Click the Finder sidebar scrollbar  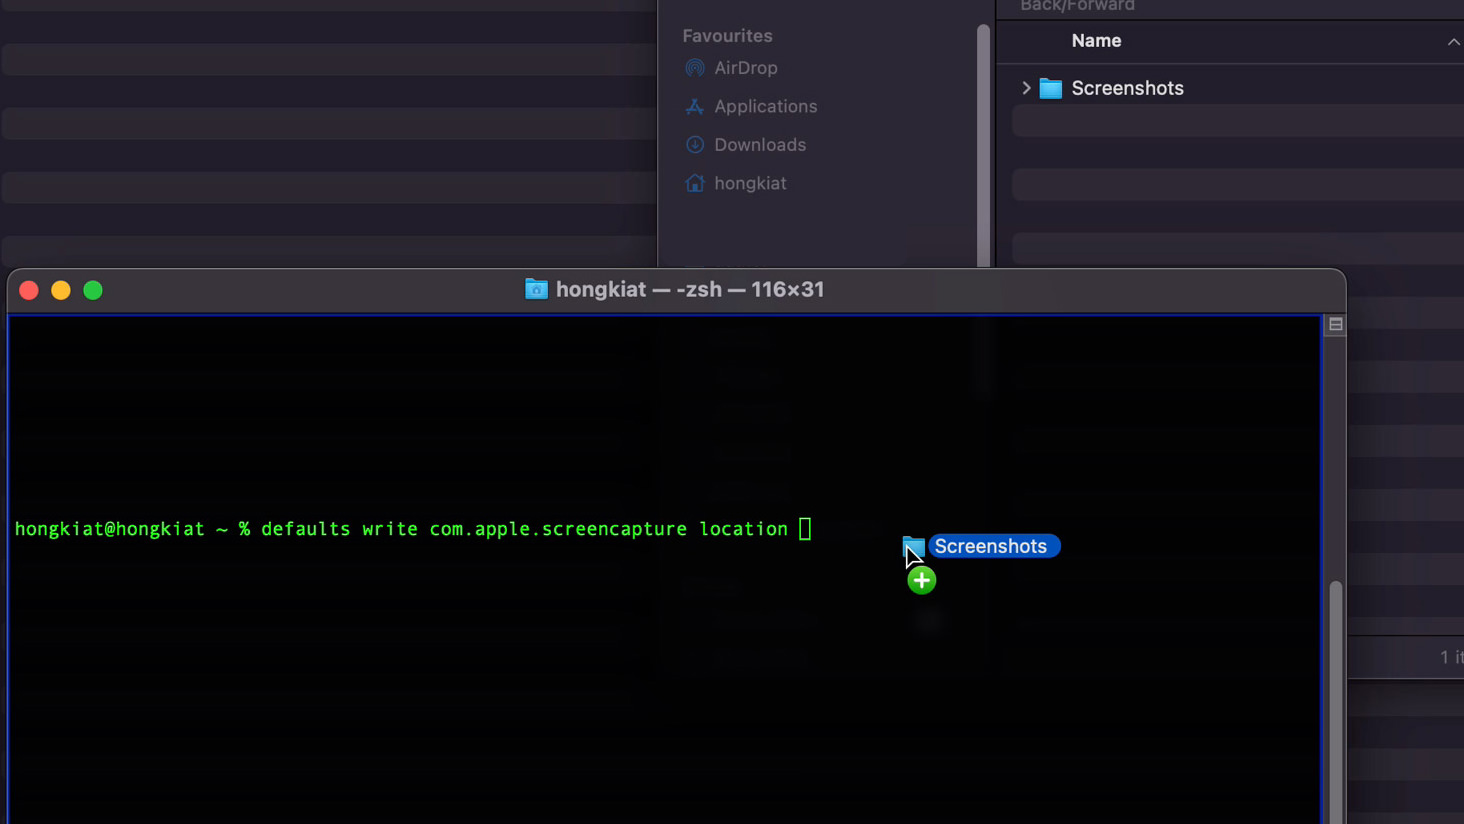(x=983, y=146)
